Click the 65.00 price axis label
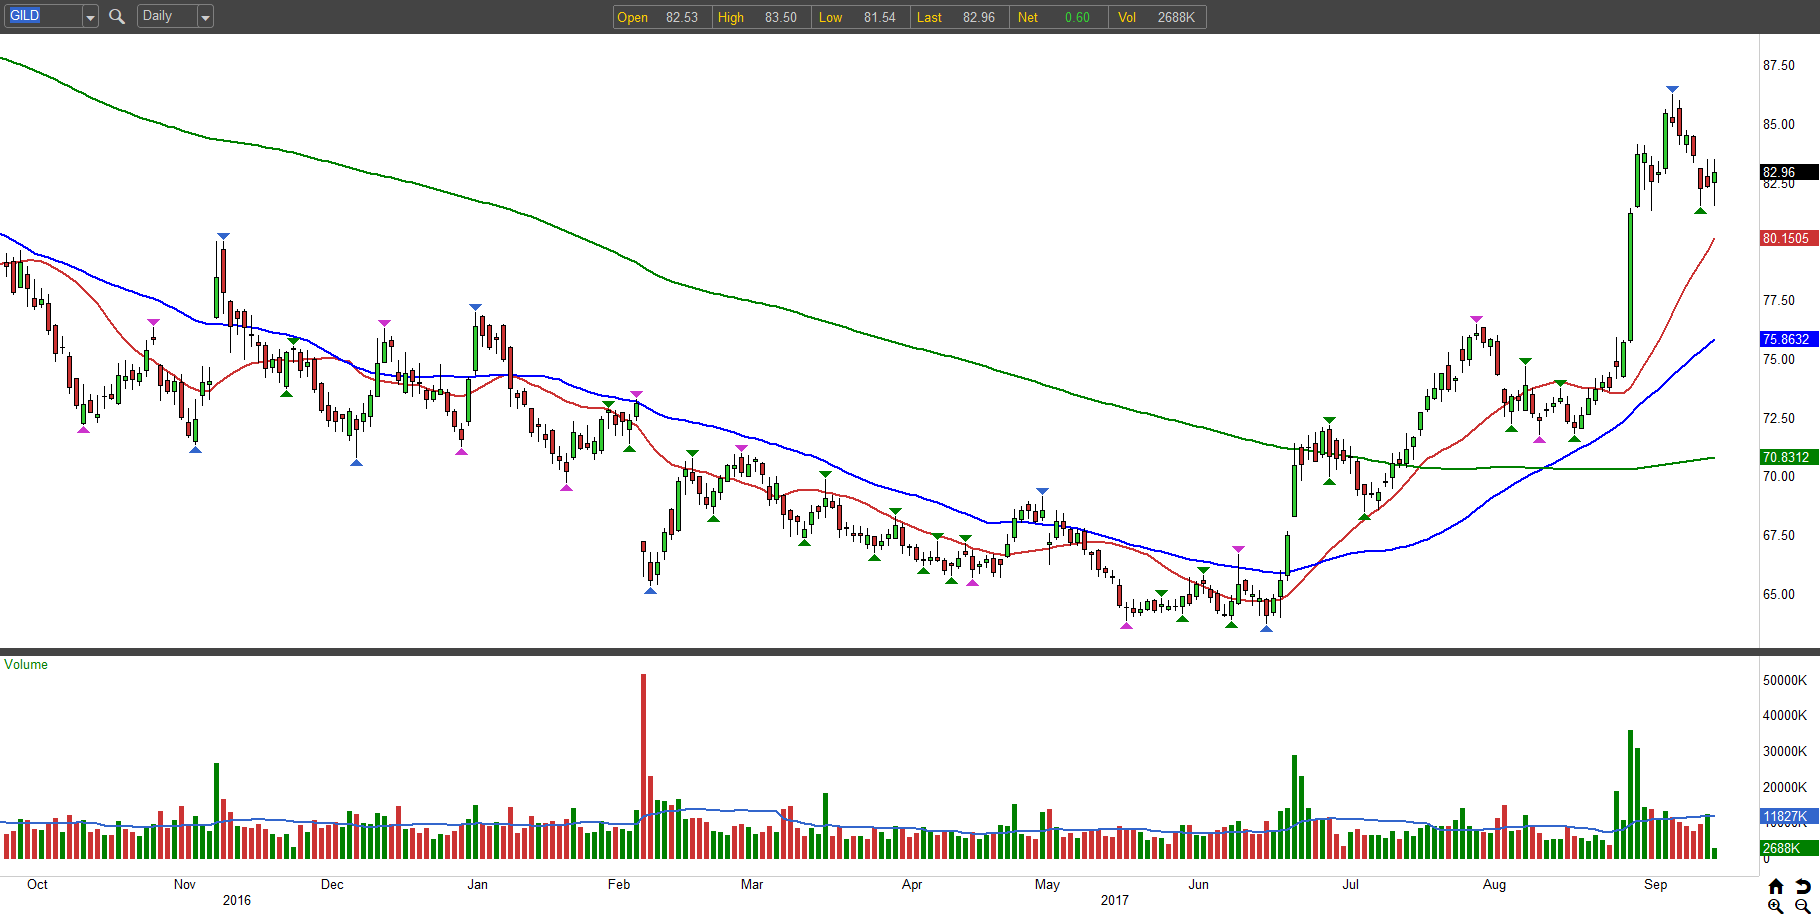The image size is (1820, 916). click(1779, 594)
